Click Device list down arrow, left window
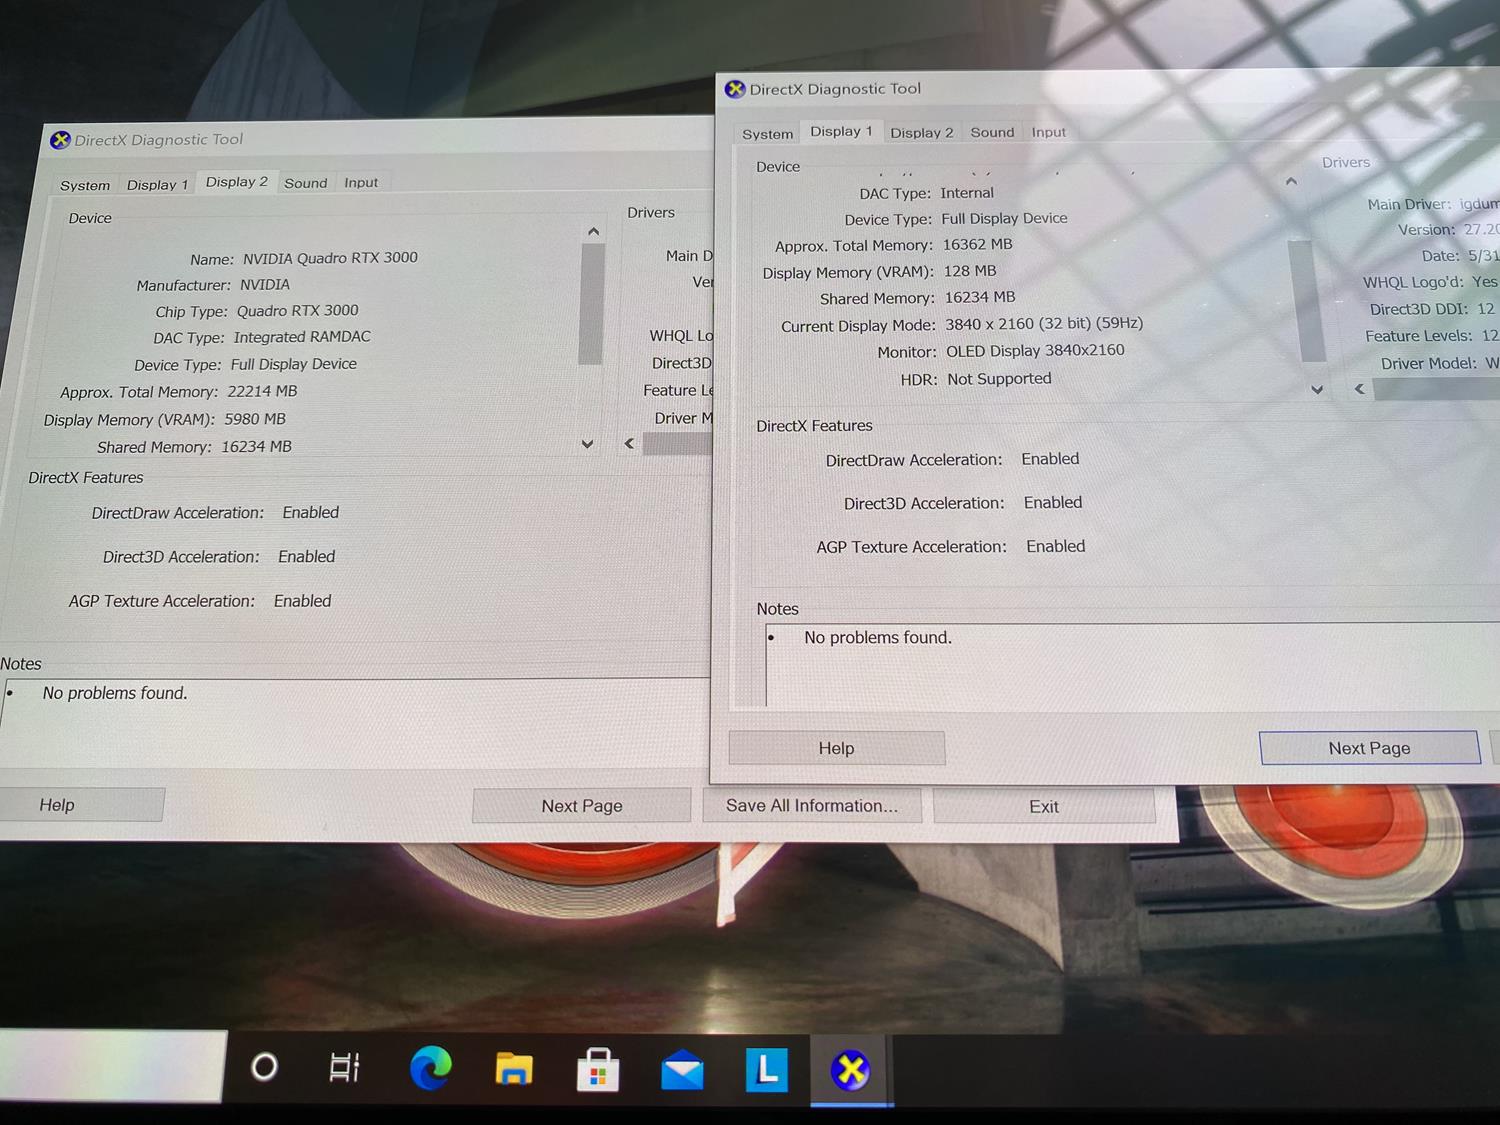The width and height of the screenshot is (1500, 1125). (587, 444)
